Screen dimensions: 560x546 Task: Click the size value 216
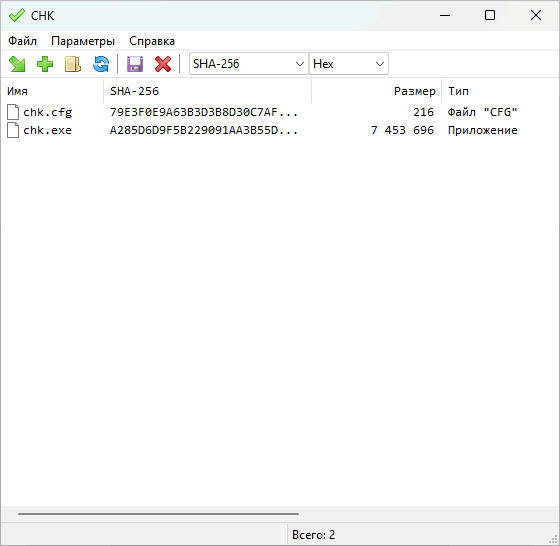point(424,112)
